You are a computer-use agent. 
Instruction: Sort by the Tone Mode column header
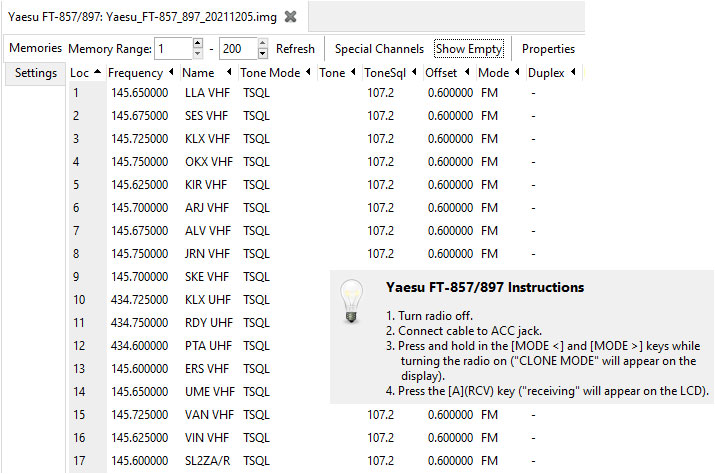click(x=275, y=73)
